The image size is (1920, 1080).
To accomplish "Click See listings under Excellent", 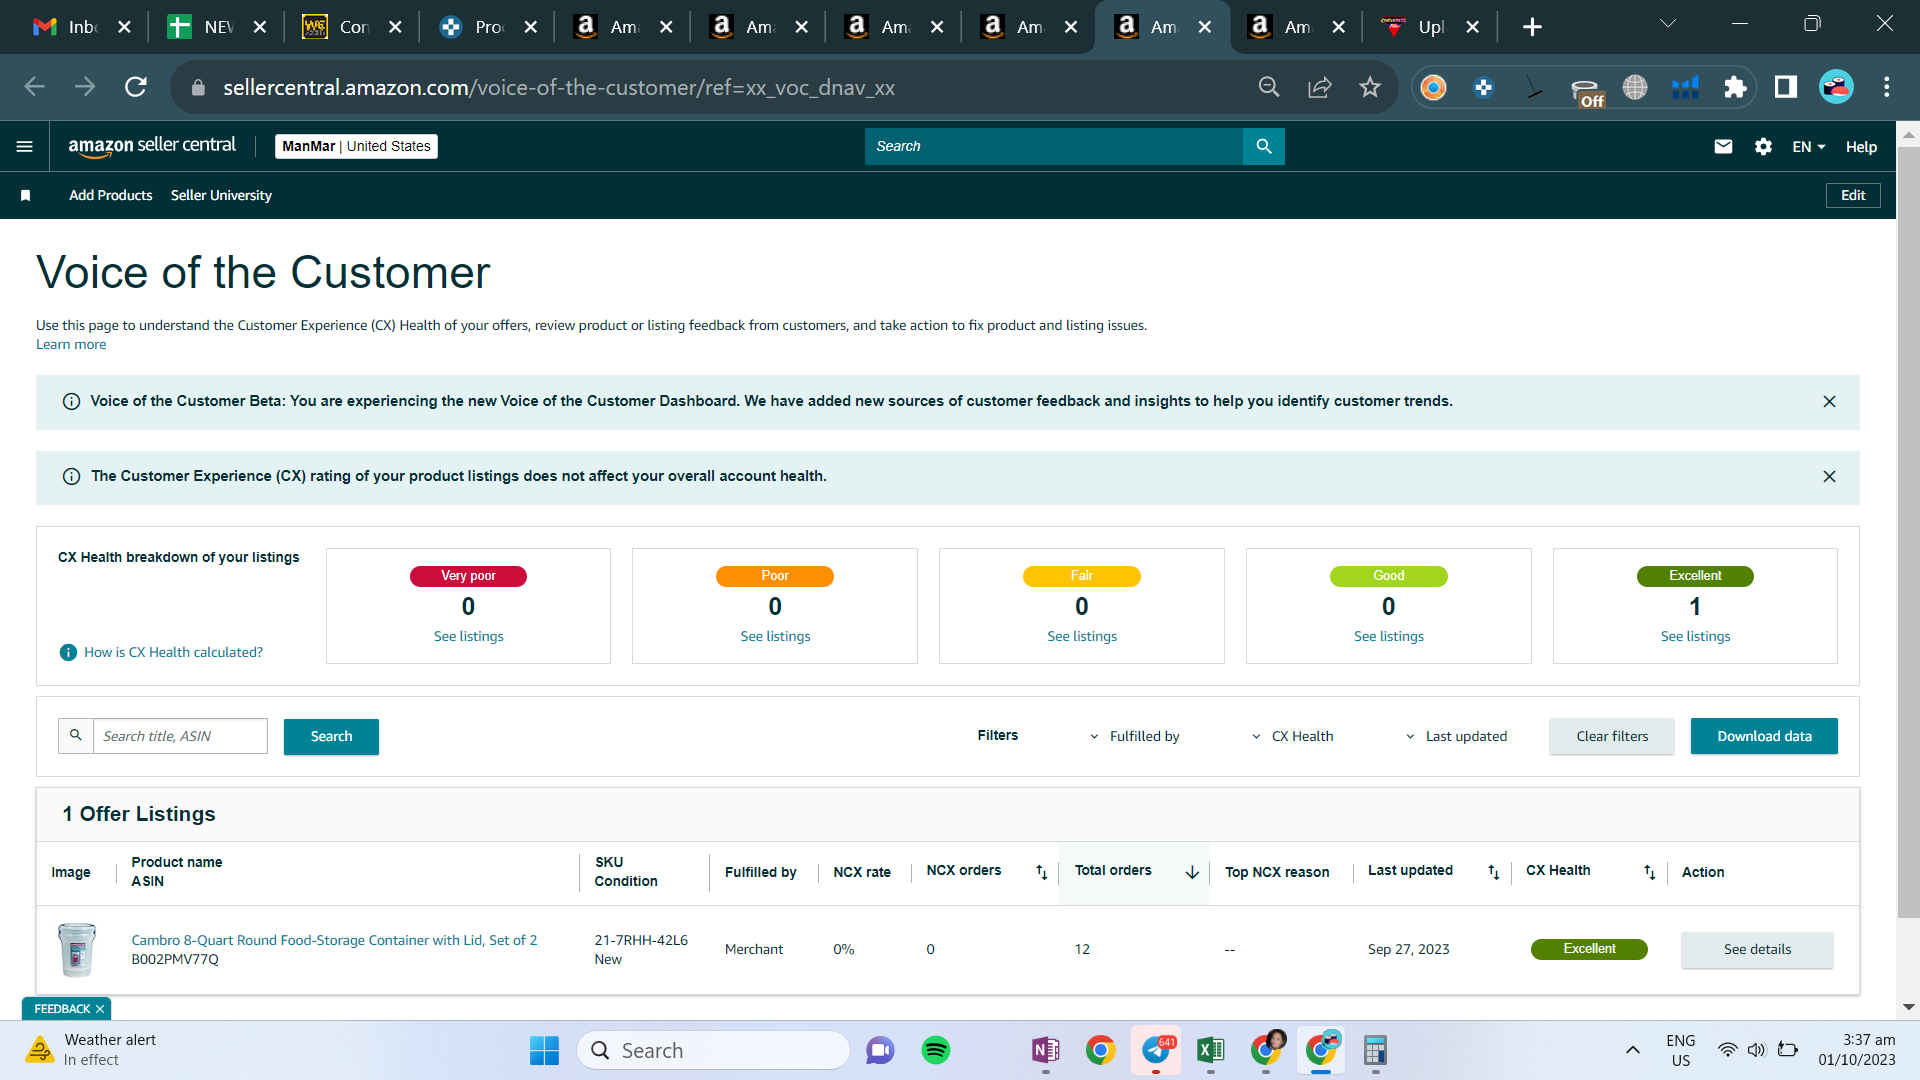I will 1695,637.
